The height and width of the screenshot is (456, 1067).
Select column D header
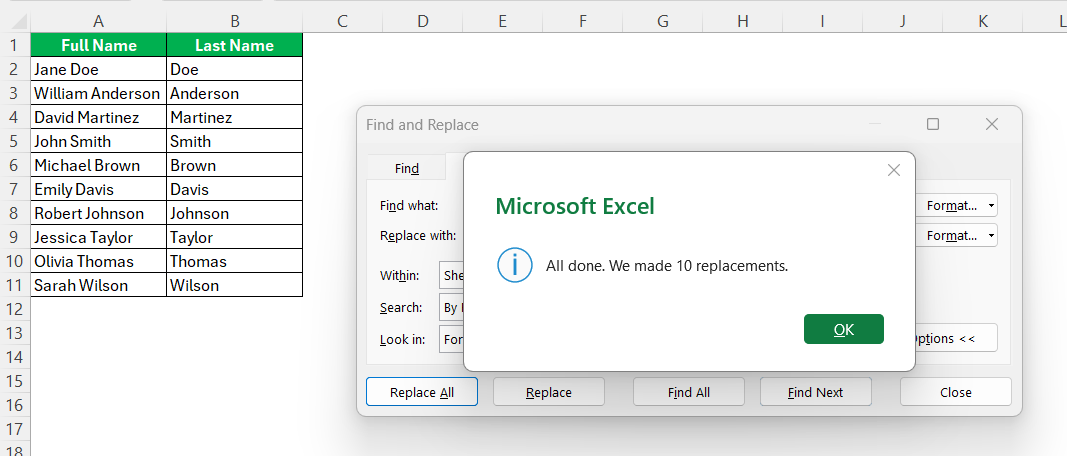tap(423, 22)
